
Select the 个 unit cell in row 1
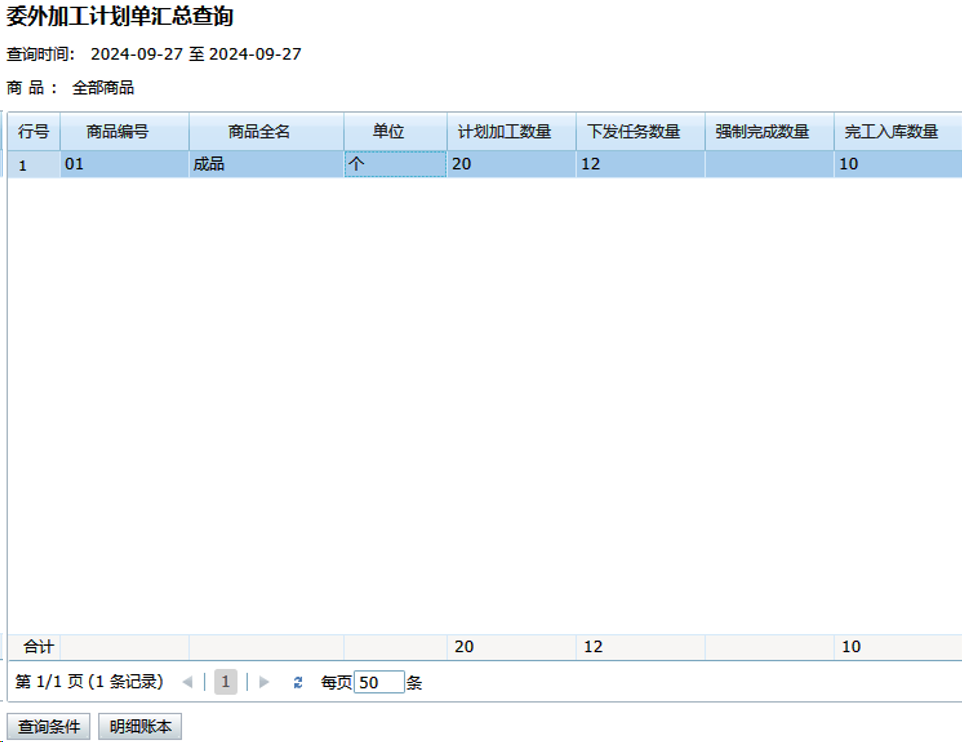tap(395, 164)
